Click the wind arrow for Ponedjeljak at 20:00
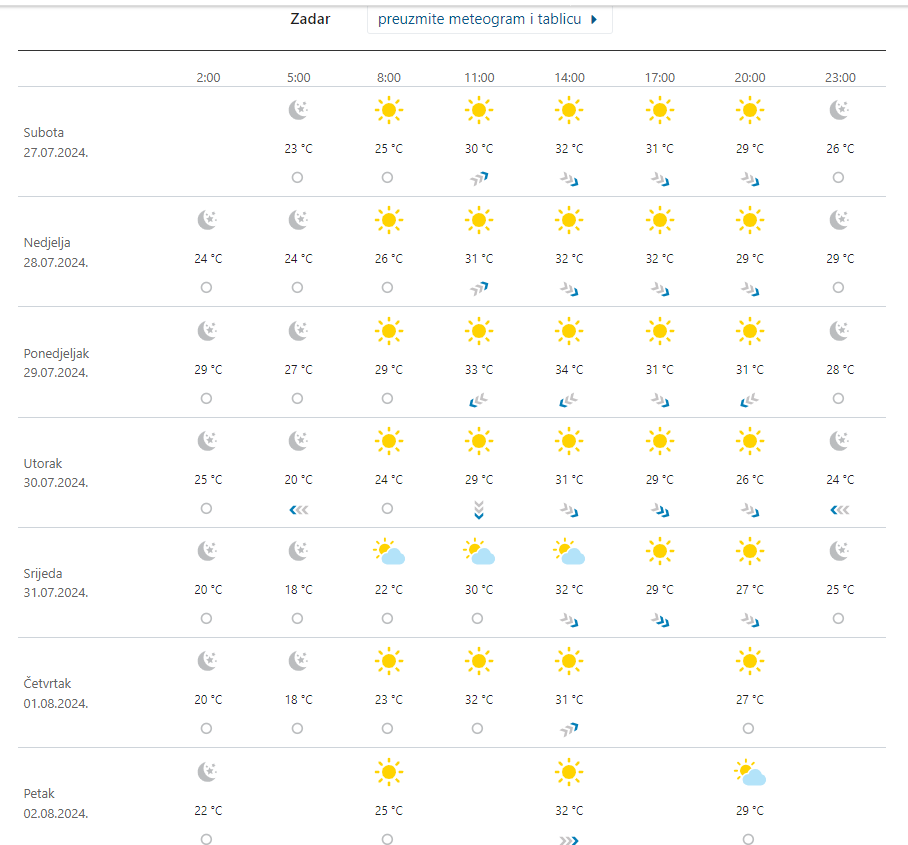 click(x=750, y=399)
